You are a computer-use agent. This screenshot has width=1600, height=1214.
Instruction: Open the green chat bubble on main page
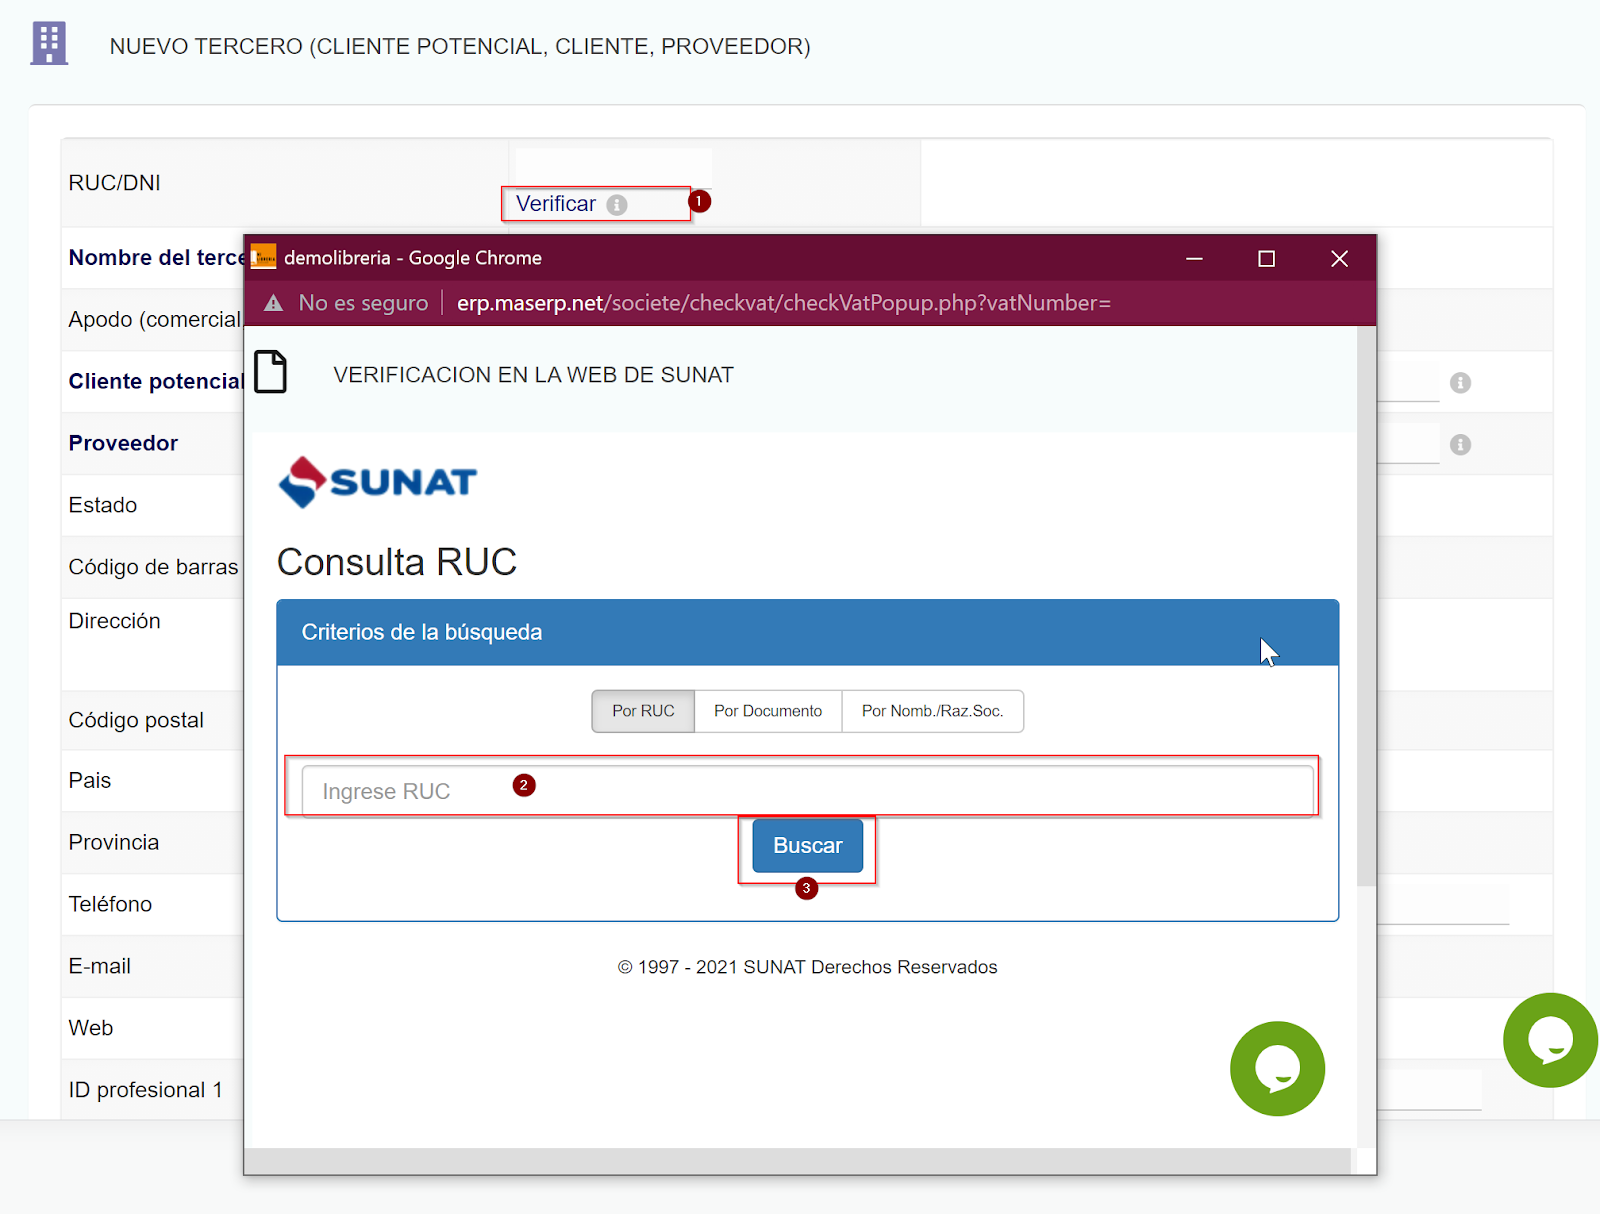click(1550, 1040)
